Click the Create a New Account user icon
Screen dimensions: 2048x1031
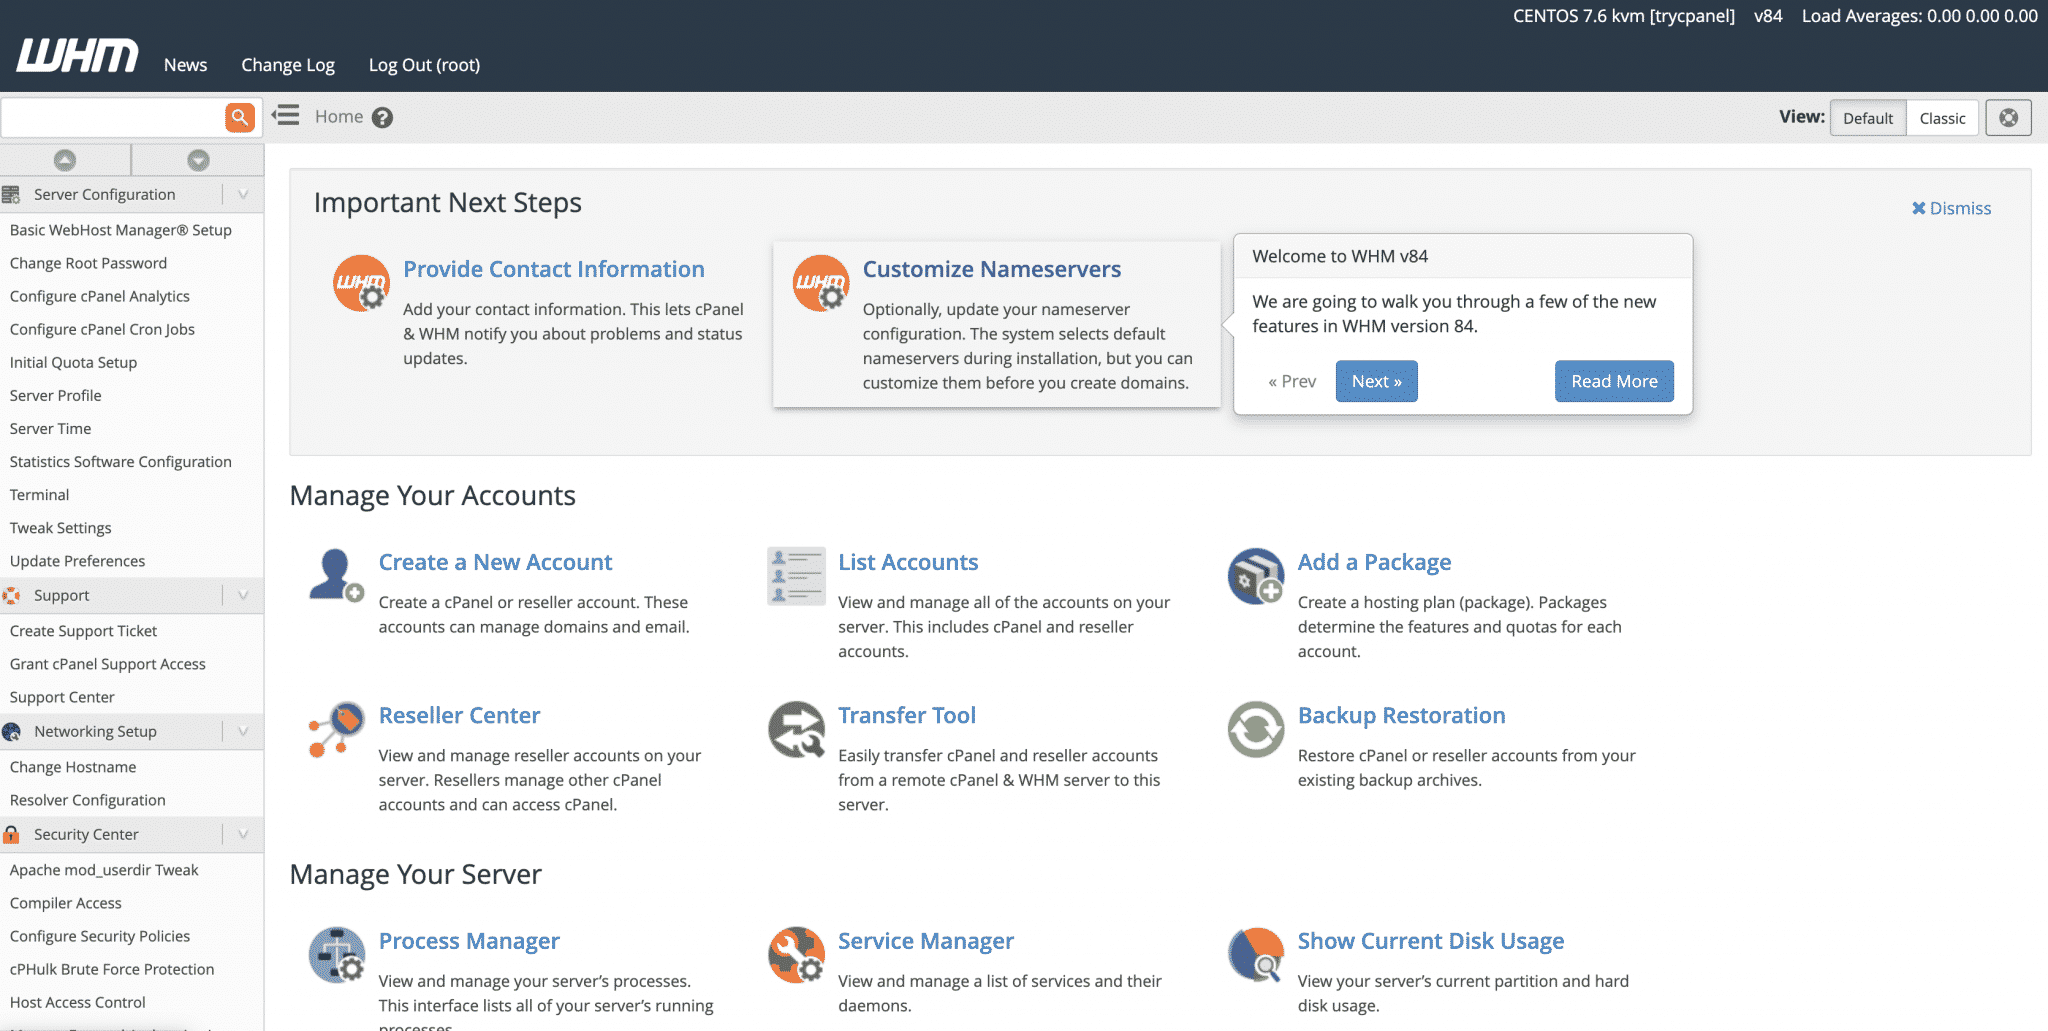coord(336,575)
